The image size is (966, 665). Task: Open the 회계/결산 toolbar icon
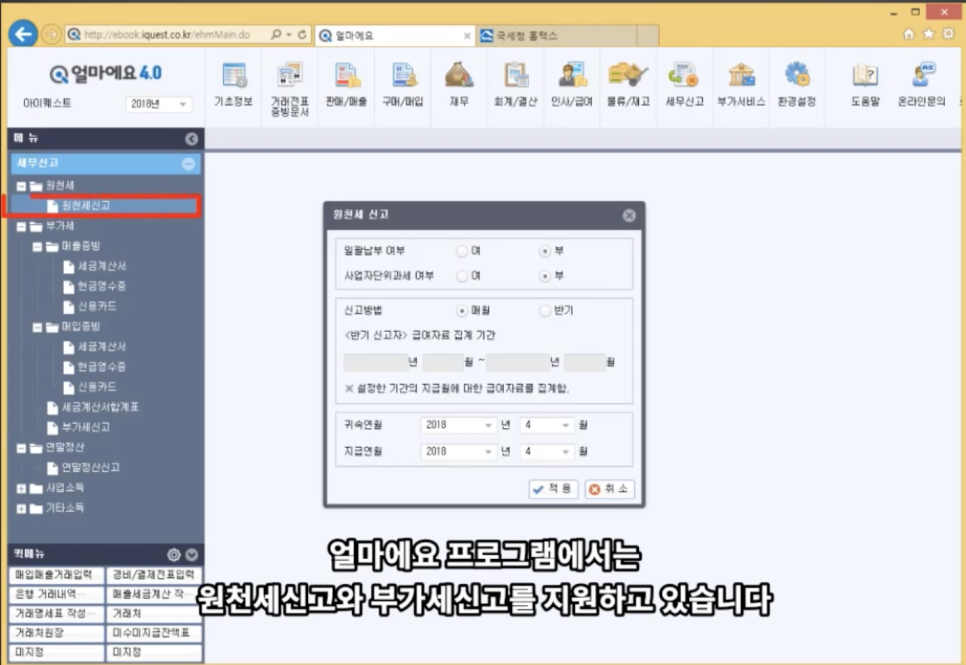click(x=516, y=84)
